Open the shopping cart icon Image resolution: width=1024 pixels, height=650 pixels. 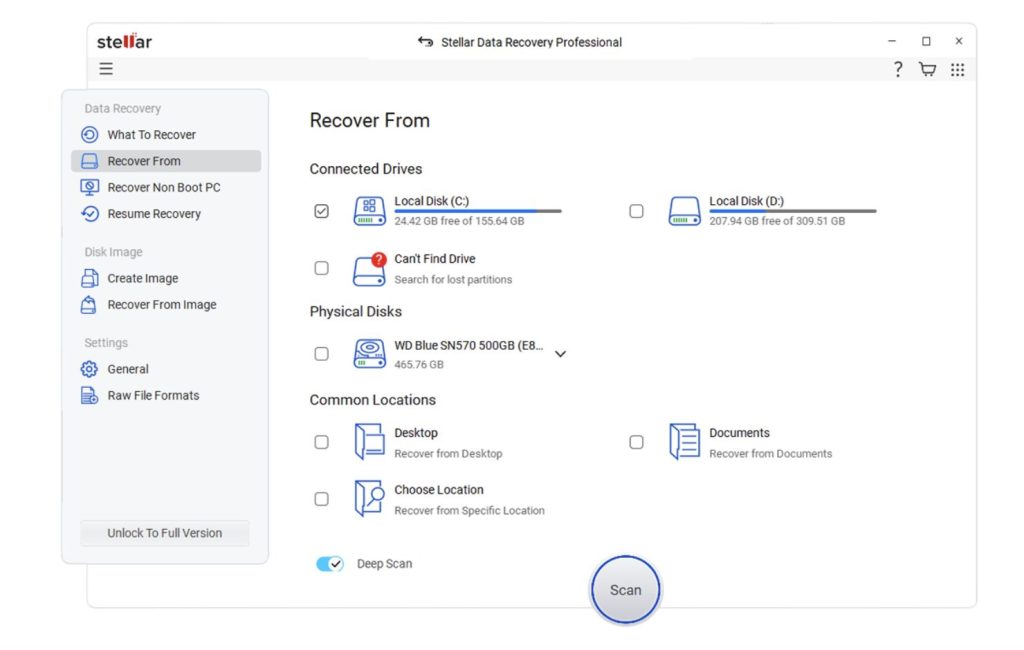927,69
